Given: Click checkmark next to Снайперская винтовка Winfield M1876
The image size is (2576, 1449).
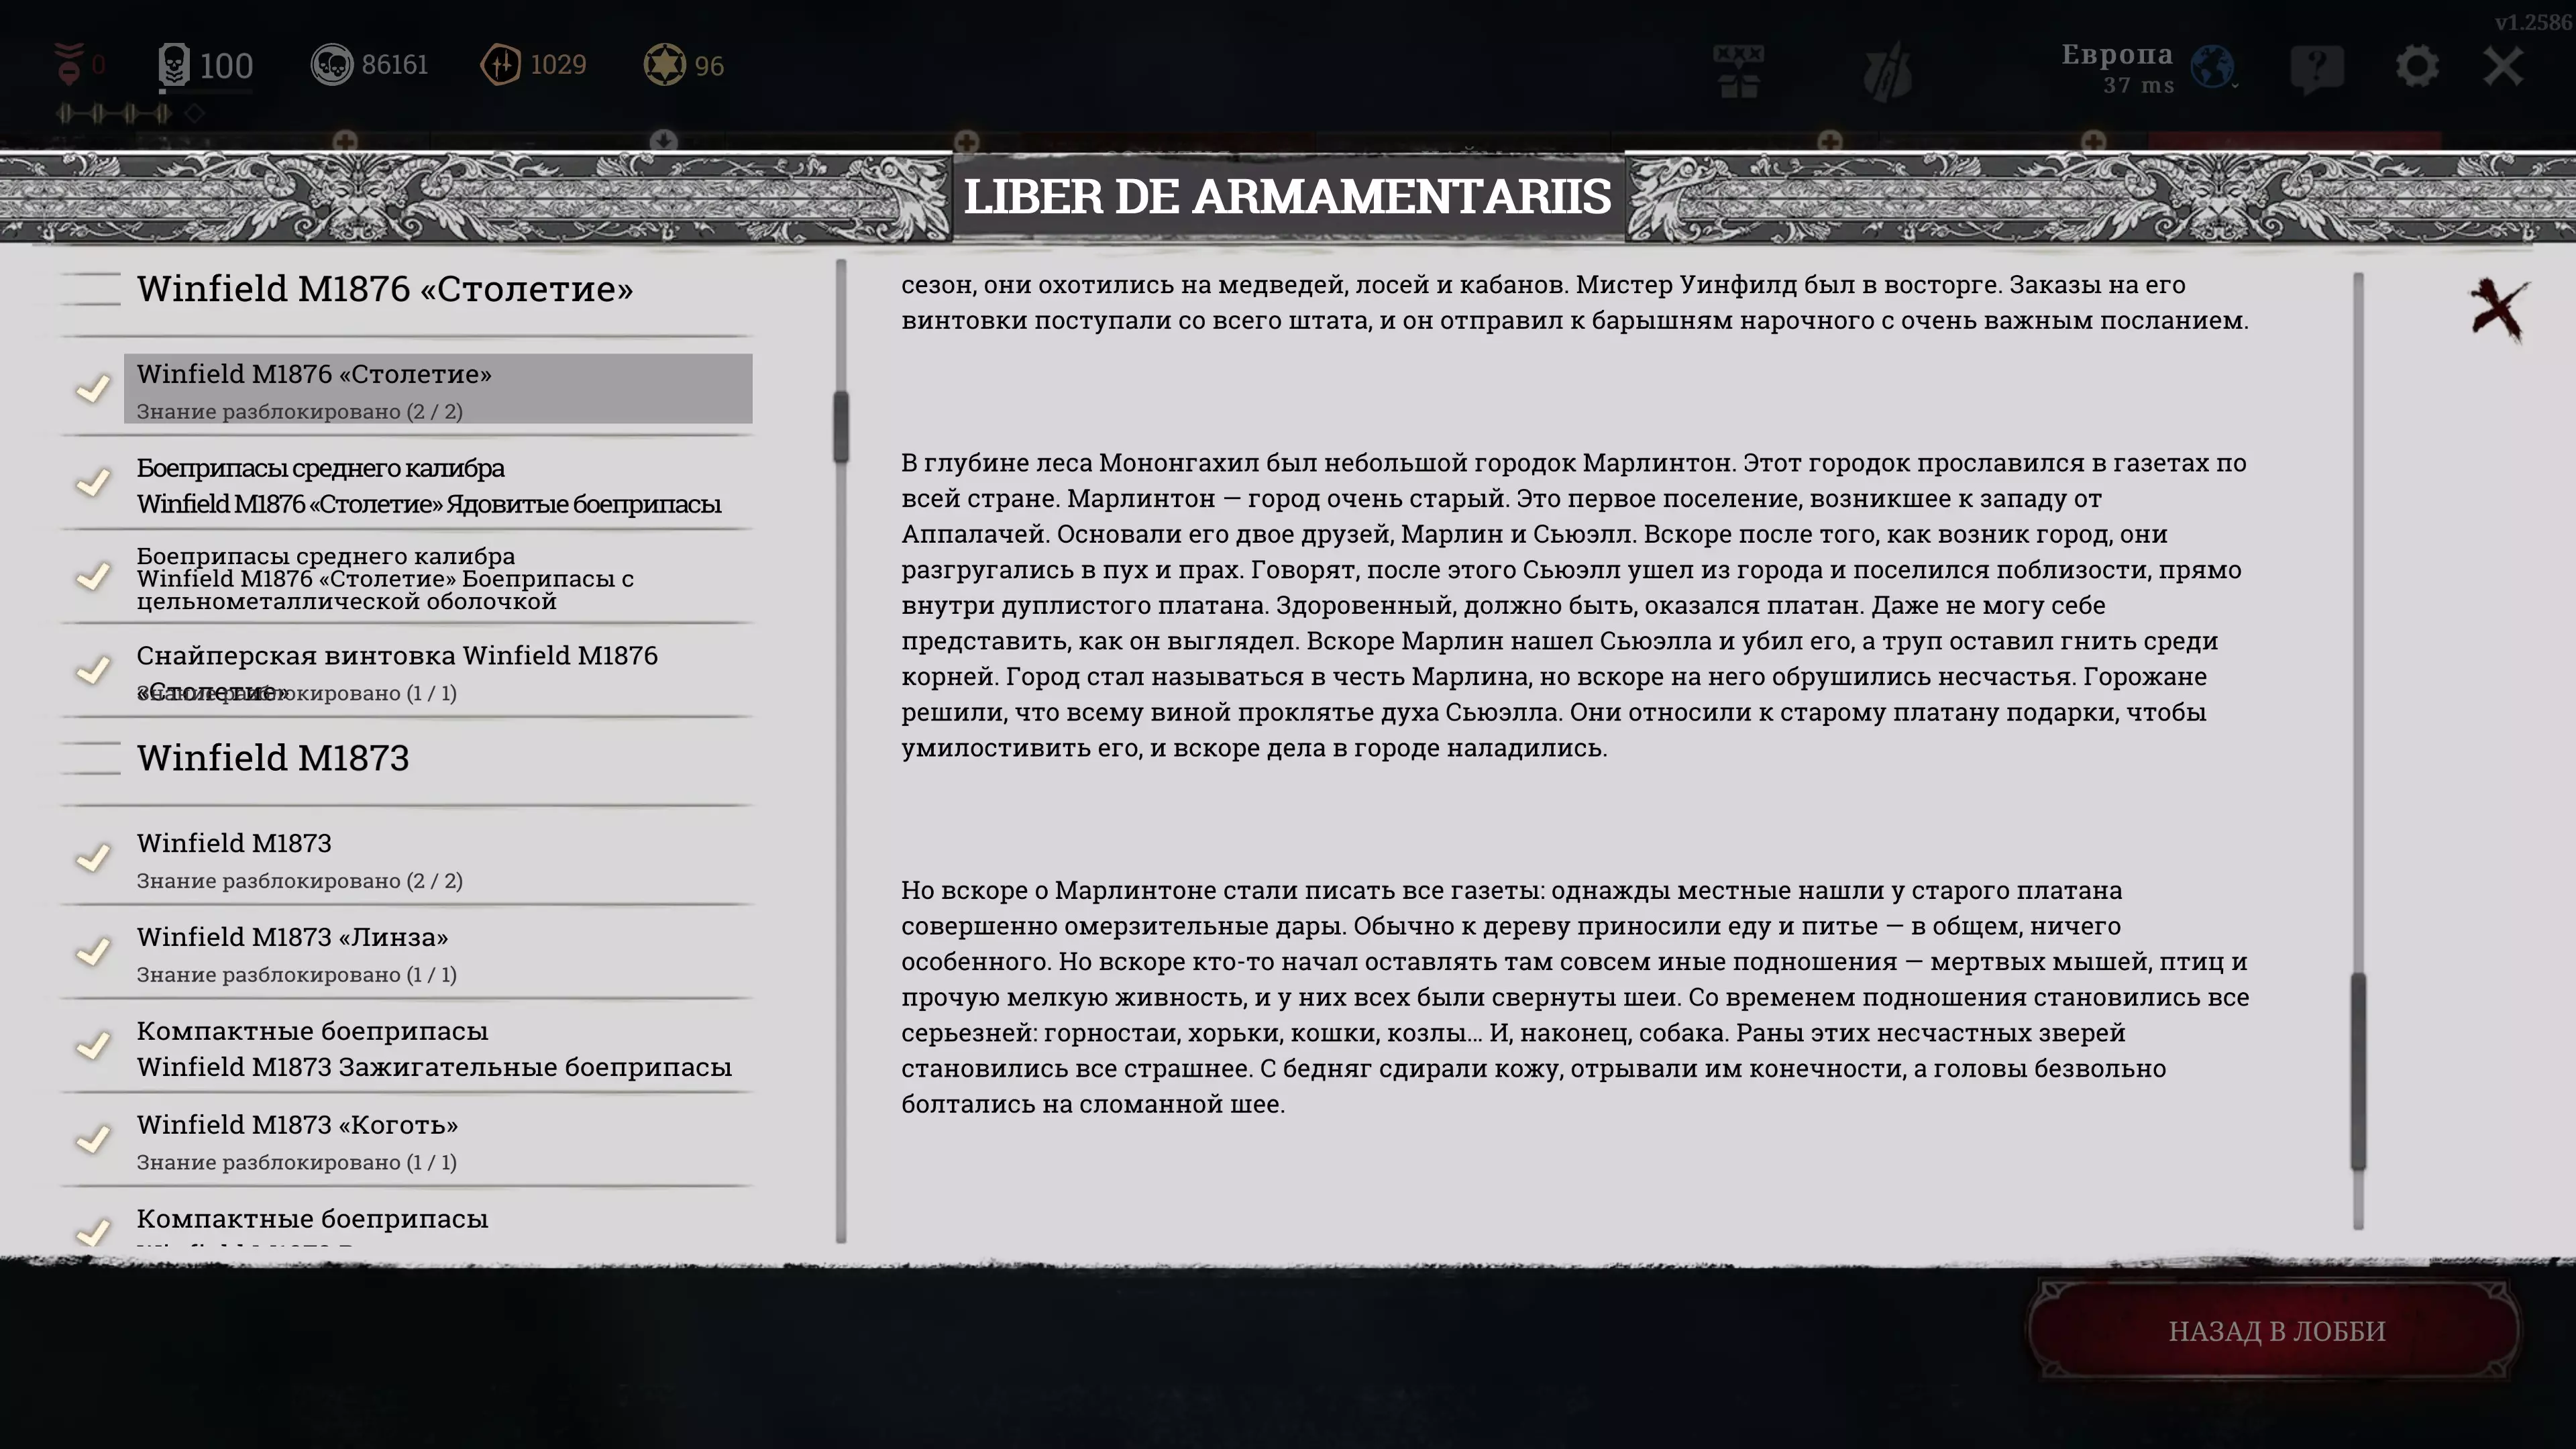Looking at the screenshot, I should [x=93, y=670].
